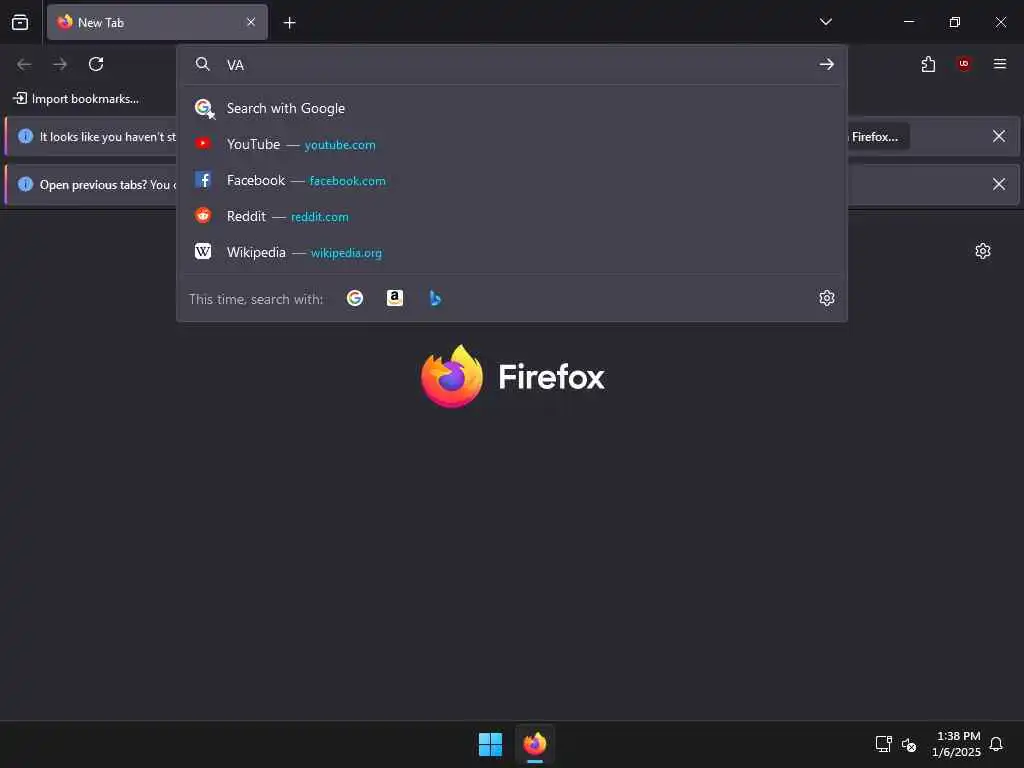Click the info icon on 'Open previous tabs' bar
Screen dimensions: 1024x768
click(25, 184)
